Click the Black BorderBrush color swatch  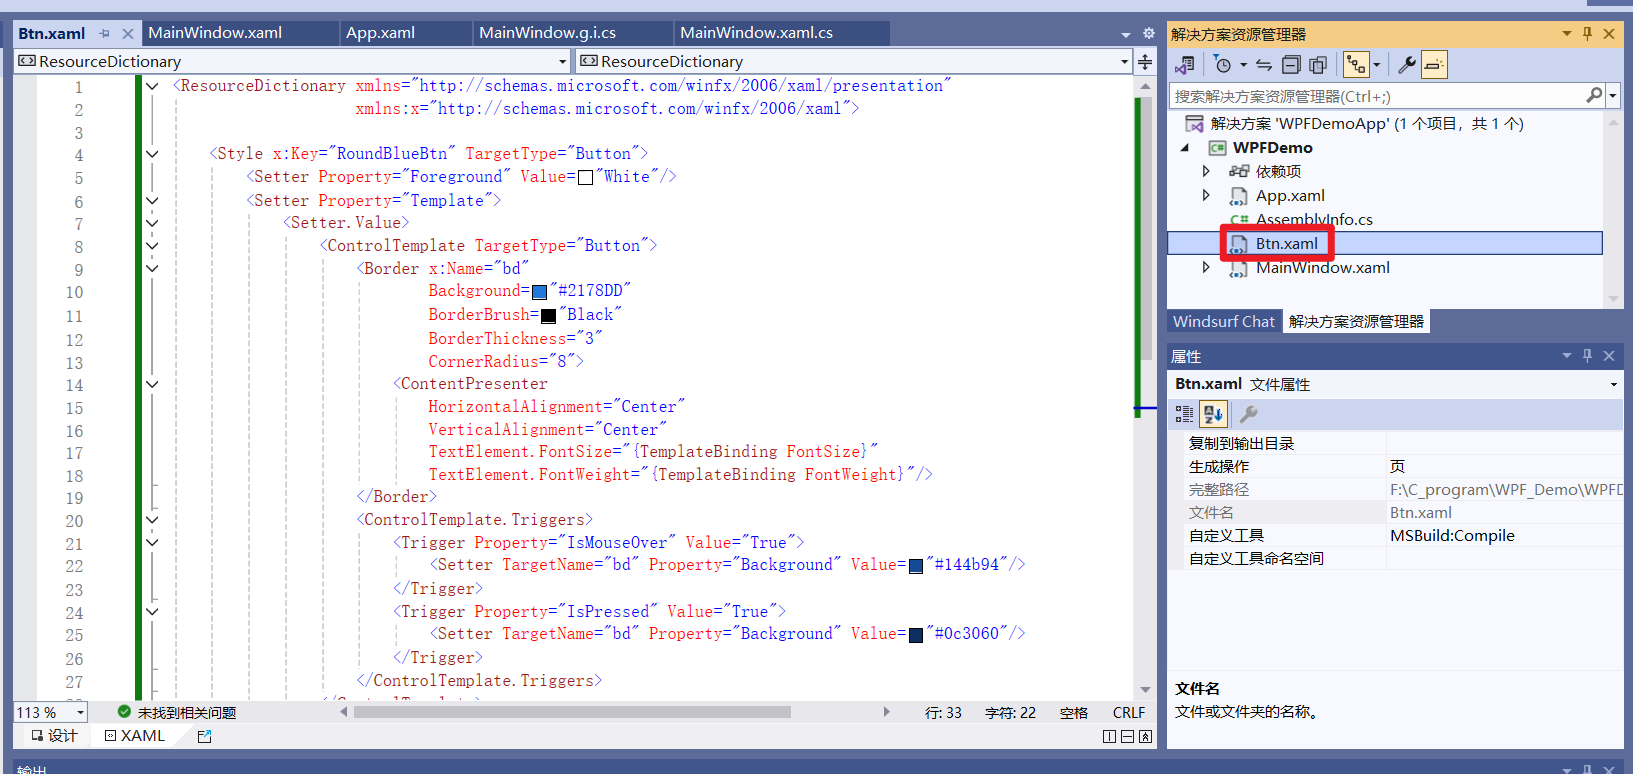(548, 316)
